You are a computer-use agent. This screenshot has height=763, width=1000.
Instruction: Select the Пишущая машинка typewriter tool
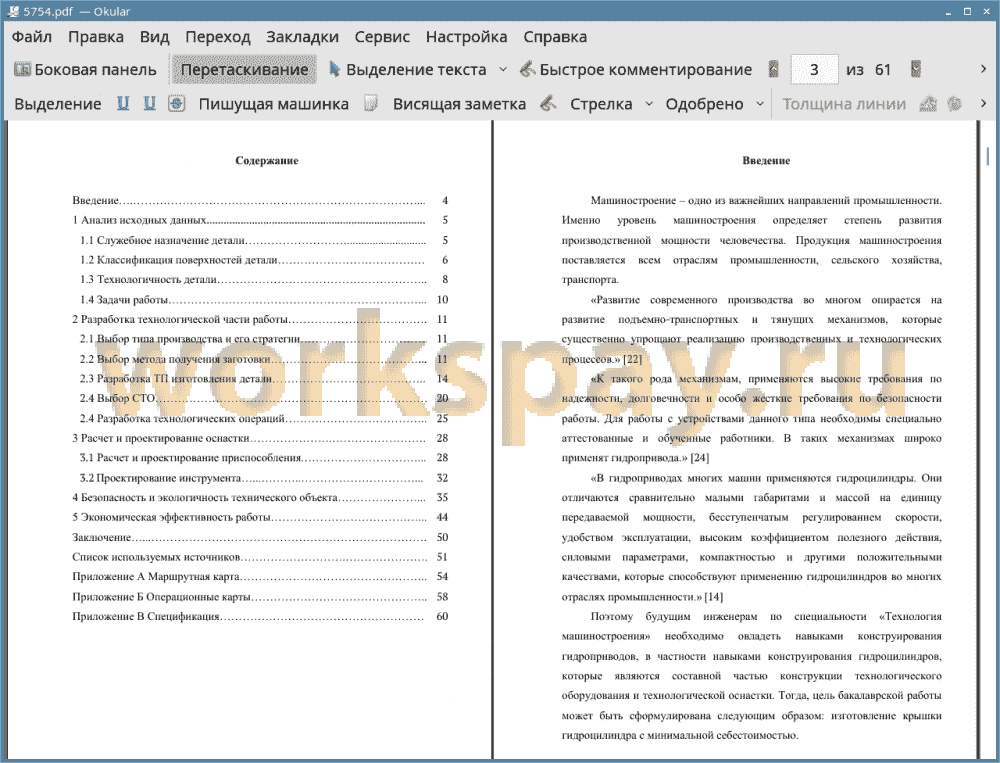[x=274, y=104]
